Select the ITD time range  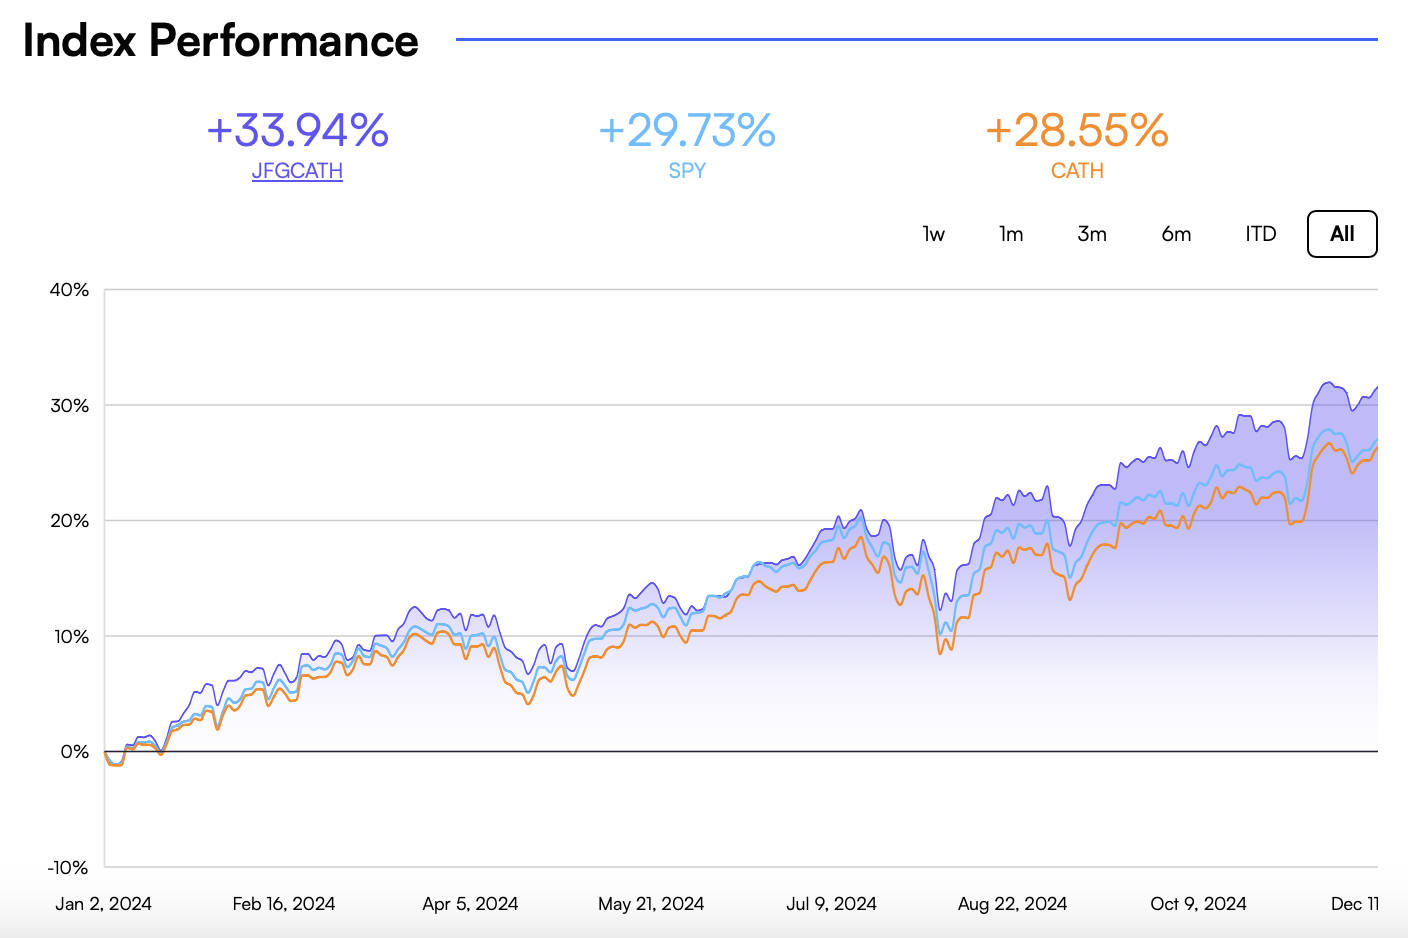1259,233
